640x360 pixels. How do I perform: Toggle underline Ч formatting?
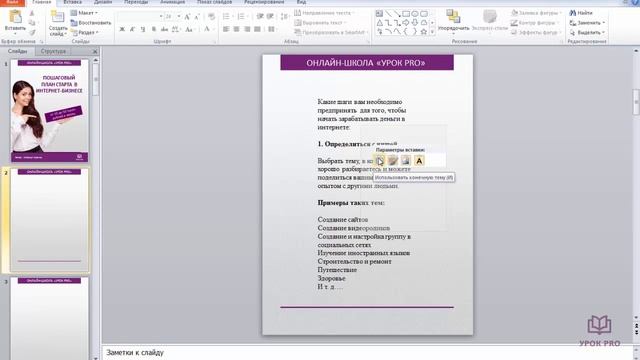pos(143,29)
